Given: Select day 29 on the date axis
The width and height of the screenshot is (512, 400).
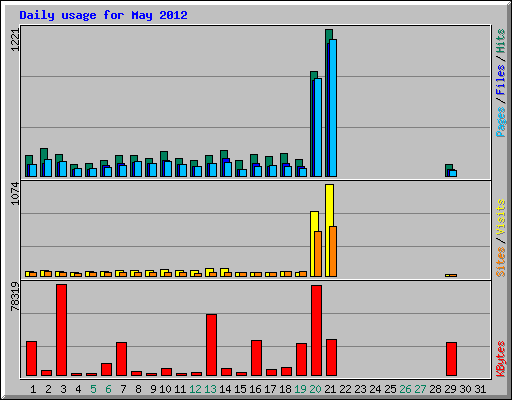Looking at the screenshot, I should click(450, 389).
